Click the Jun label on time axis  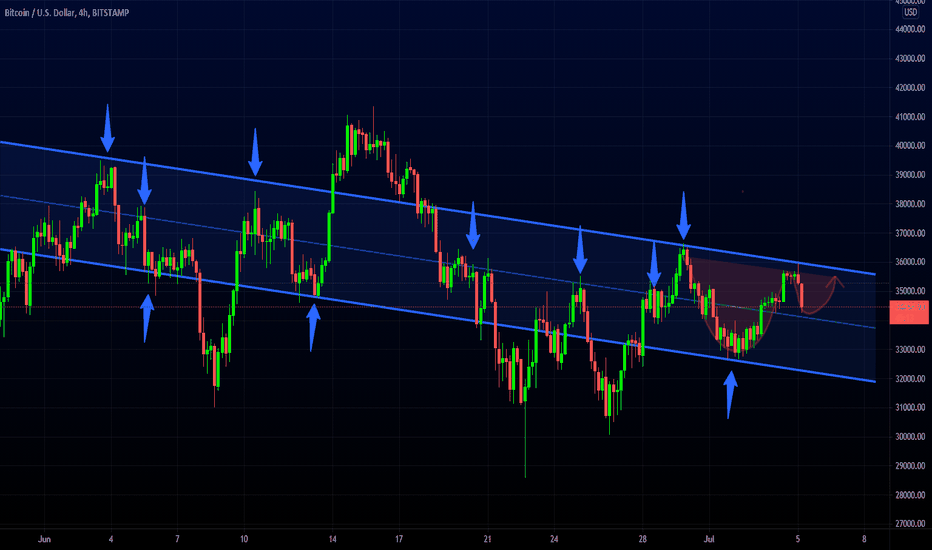coord(45,539)
